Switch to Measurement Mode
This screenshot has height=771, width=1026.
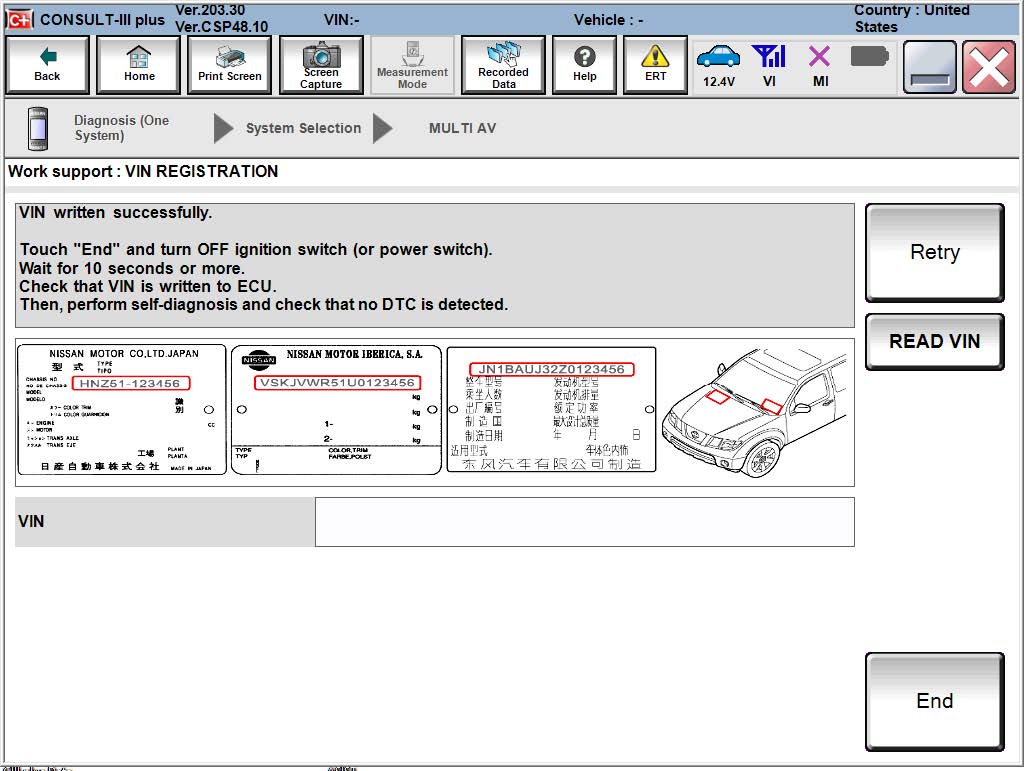tap(412, 65)
